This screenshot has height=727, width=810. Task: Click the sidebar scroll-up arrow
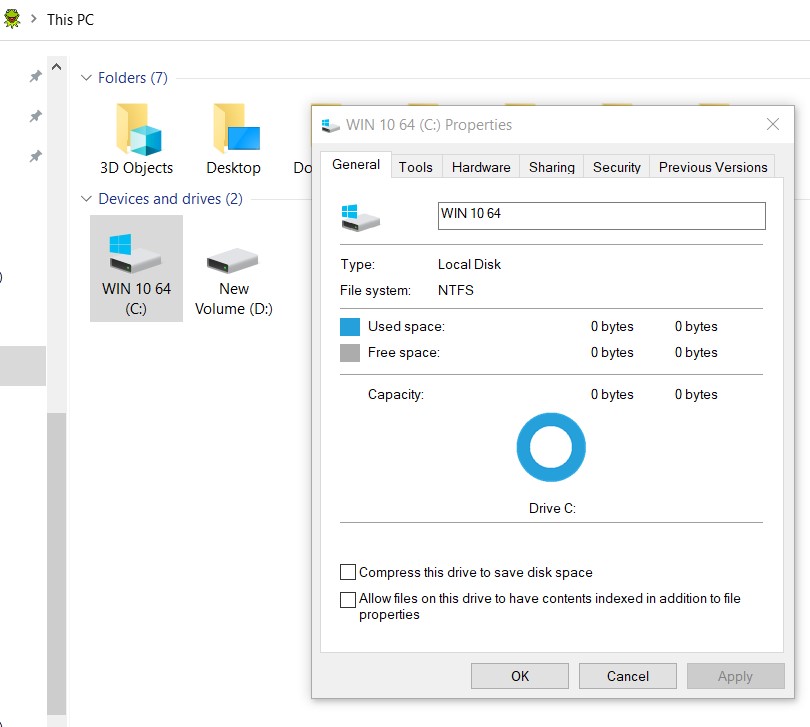(x=57, y=67)
